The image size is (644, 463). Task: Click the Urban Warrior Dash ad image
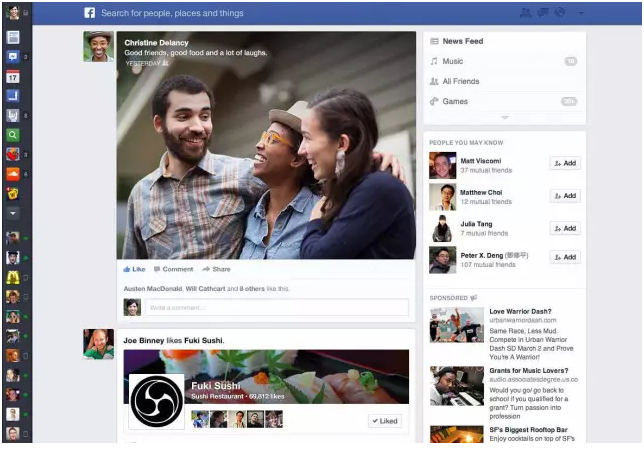pos(457,325)
